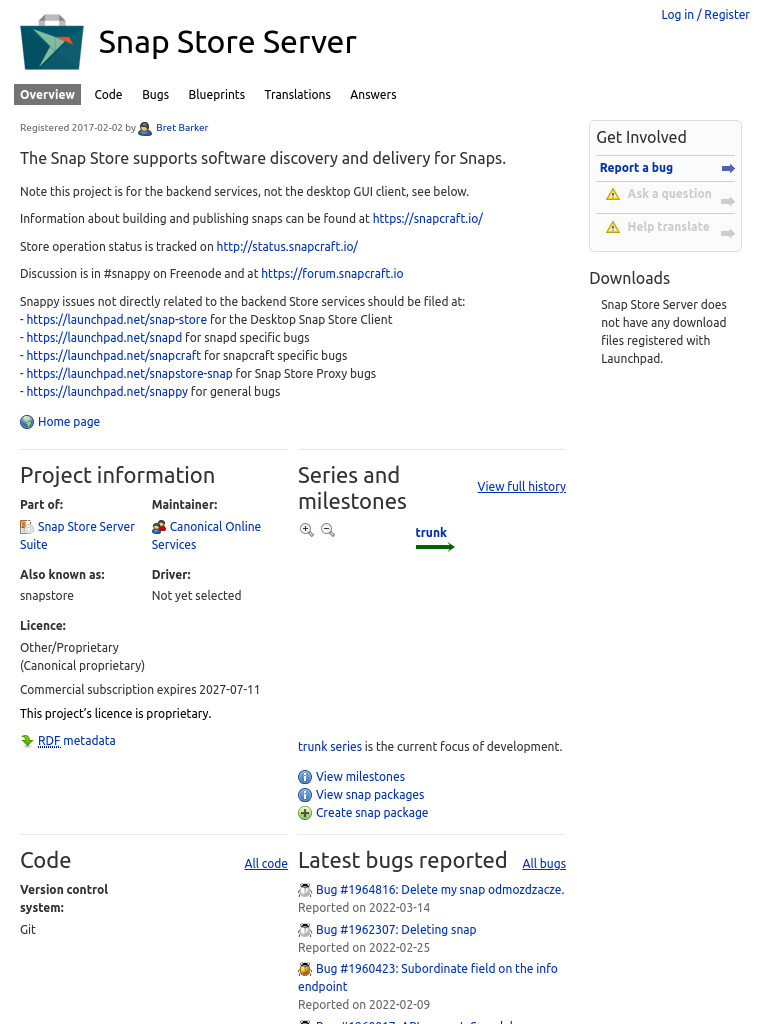Click Ask a question link

pos(669,194)
